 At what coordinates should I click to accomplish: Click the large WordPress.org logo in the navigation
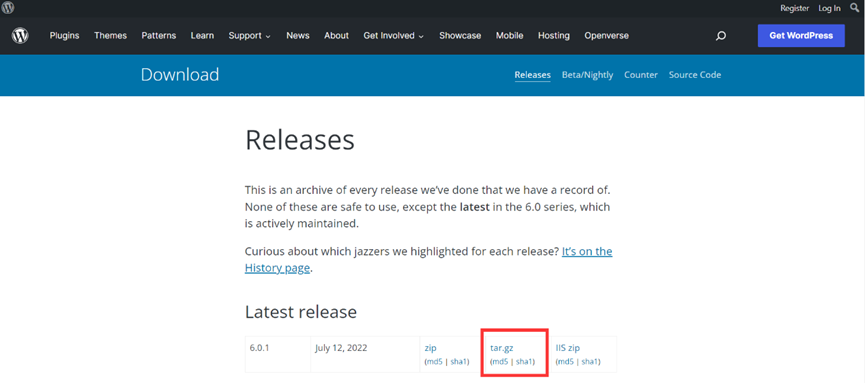tap(20, 36)
